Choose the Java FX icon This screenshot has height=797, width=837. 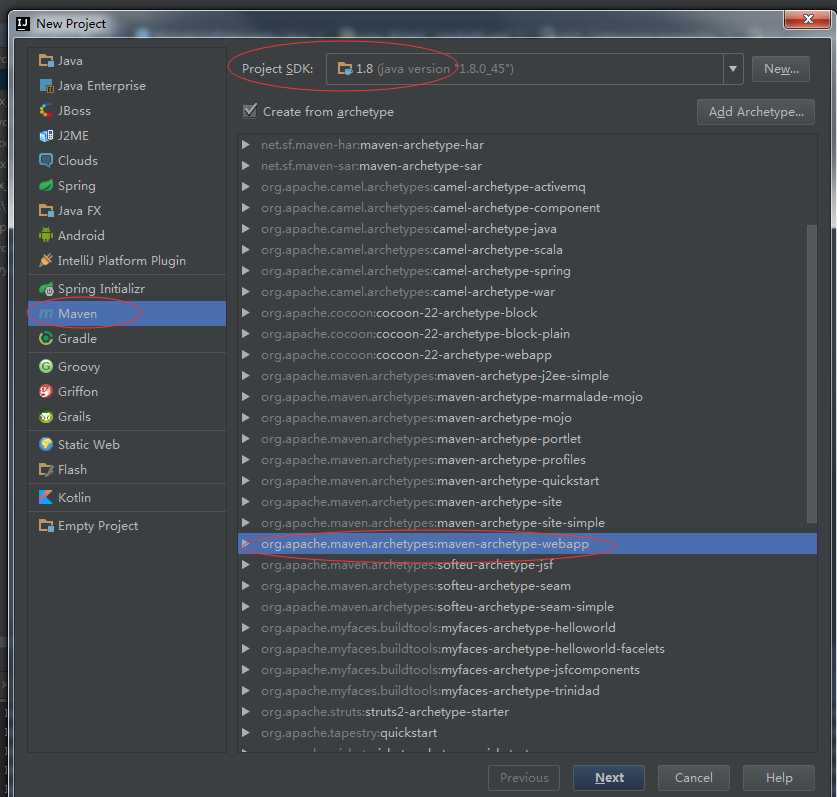(46, 211)
